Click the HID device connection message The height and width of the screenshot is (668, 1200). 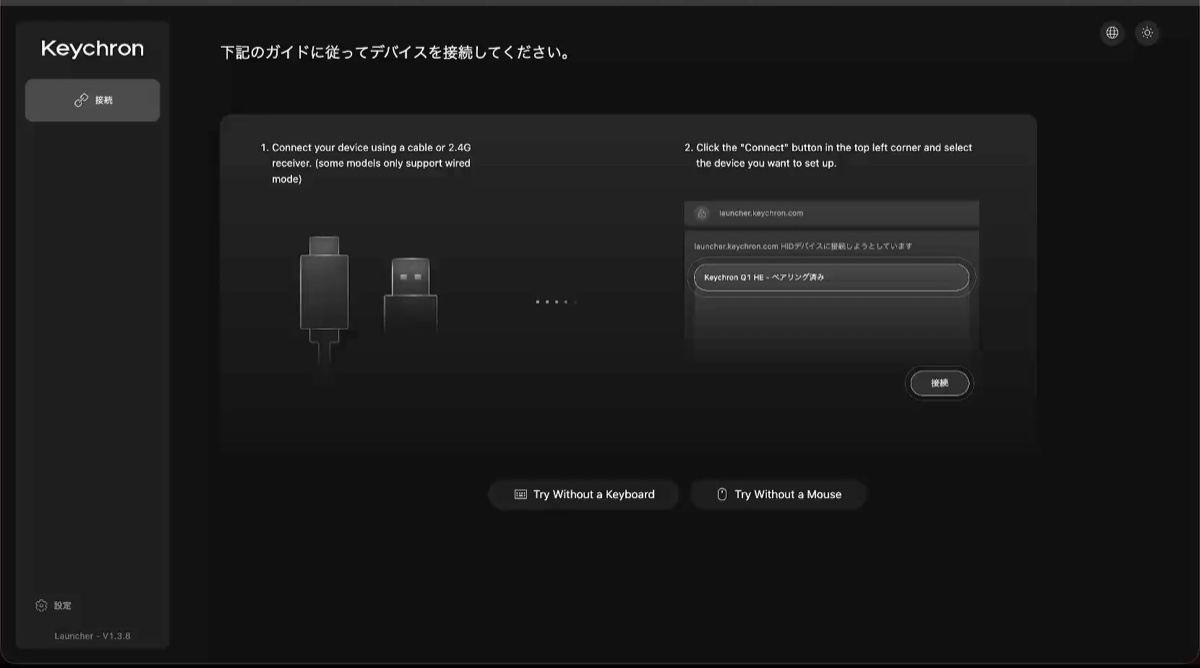803,245
